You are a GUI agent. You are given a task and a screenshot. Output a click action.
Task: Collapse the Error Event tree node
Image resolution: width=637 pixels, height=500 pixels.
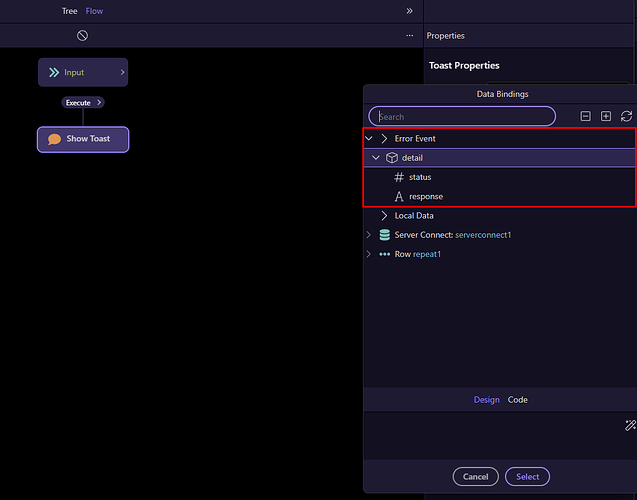point(369,139)
